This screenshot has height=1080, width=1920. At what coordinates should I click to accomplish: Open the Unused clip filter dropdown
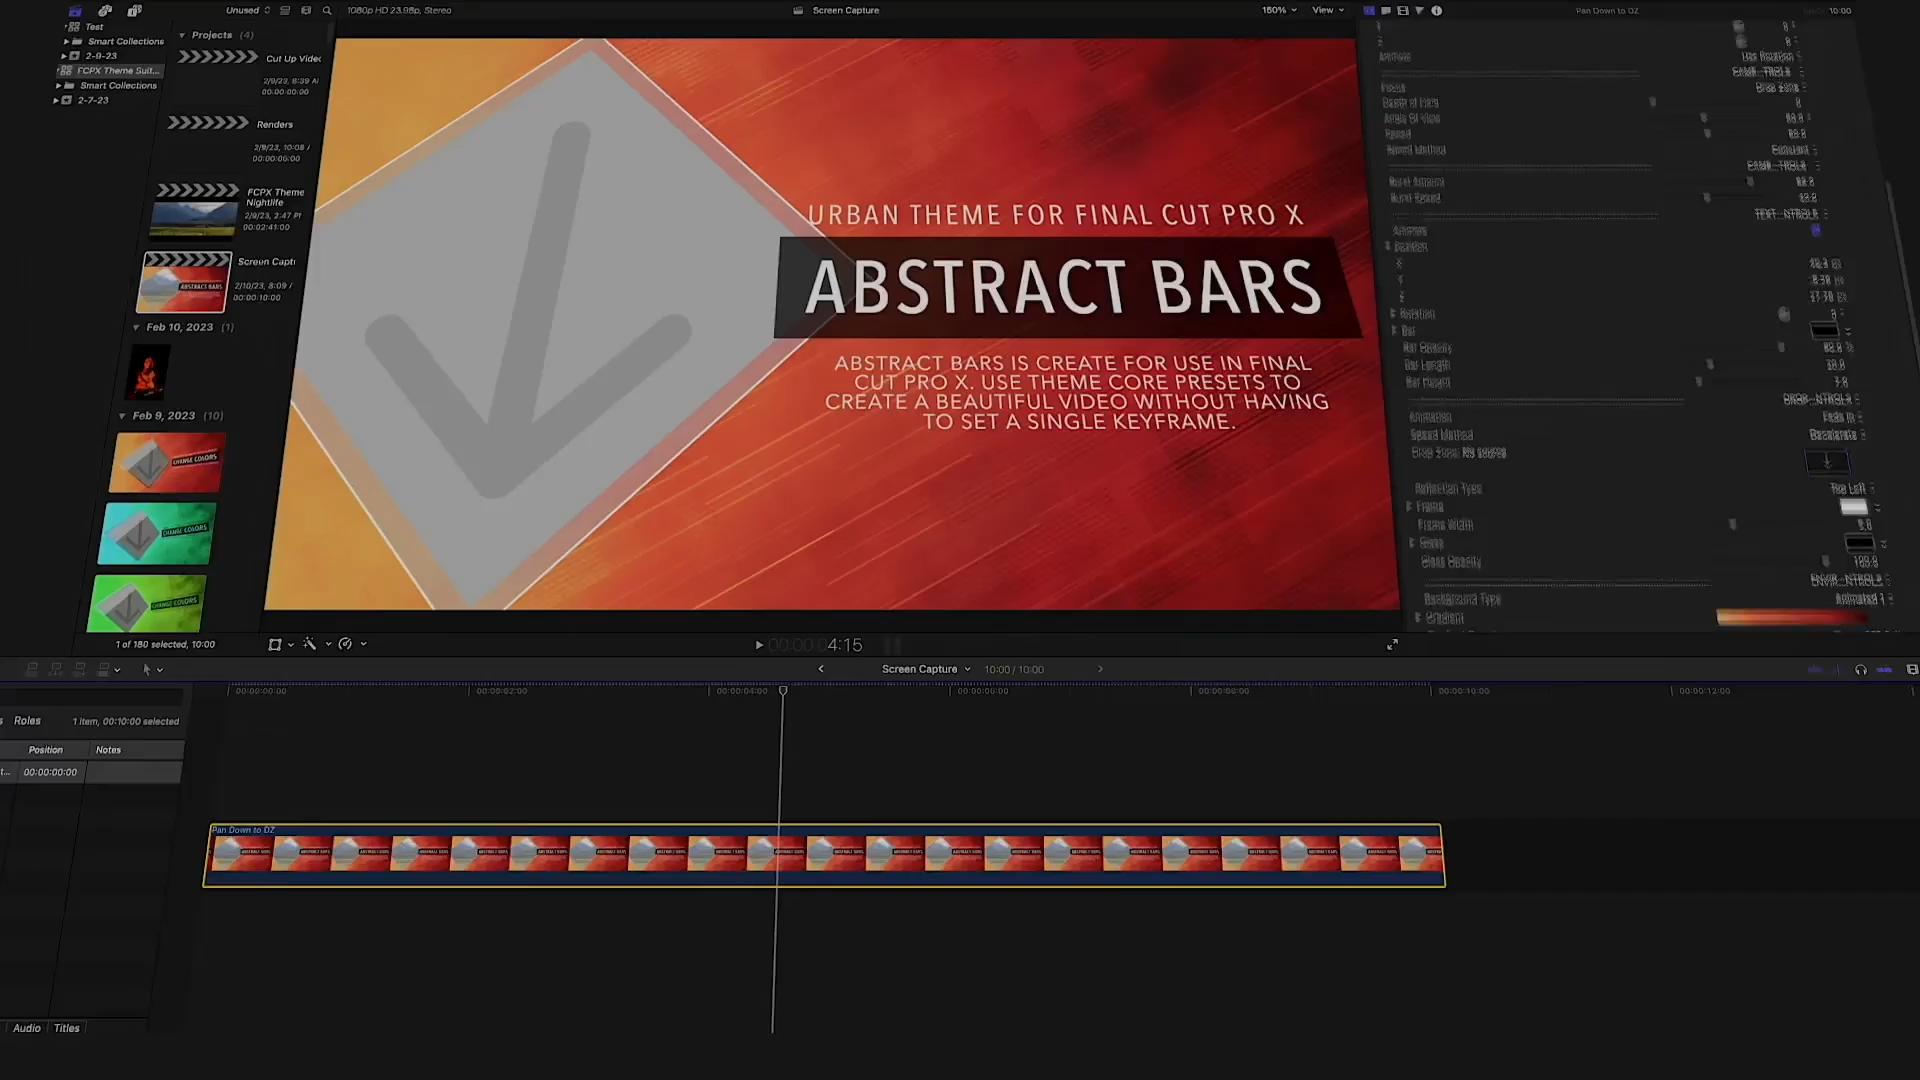[248, 10]
